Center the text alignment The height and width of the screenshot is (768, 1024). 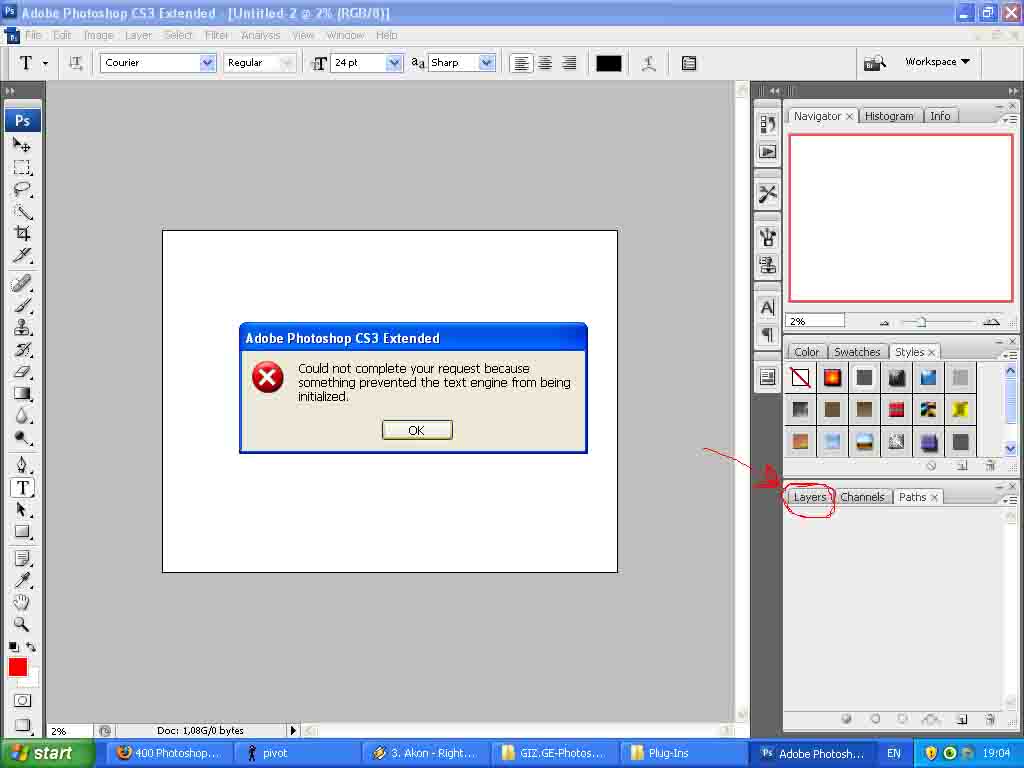pos(545,63)
